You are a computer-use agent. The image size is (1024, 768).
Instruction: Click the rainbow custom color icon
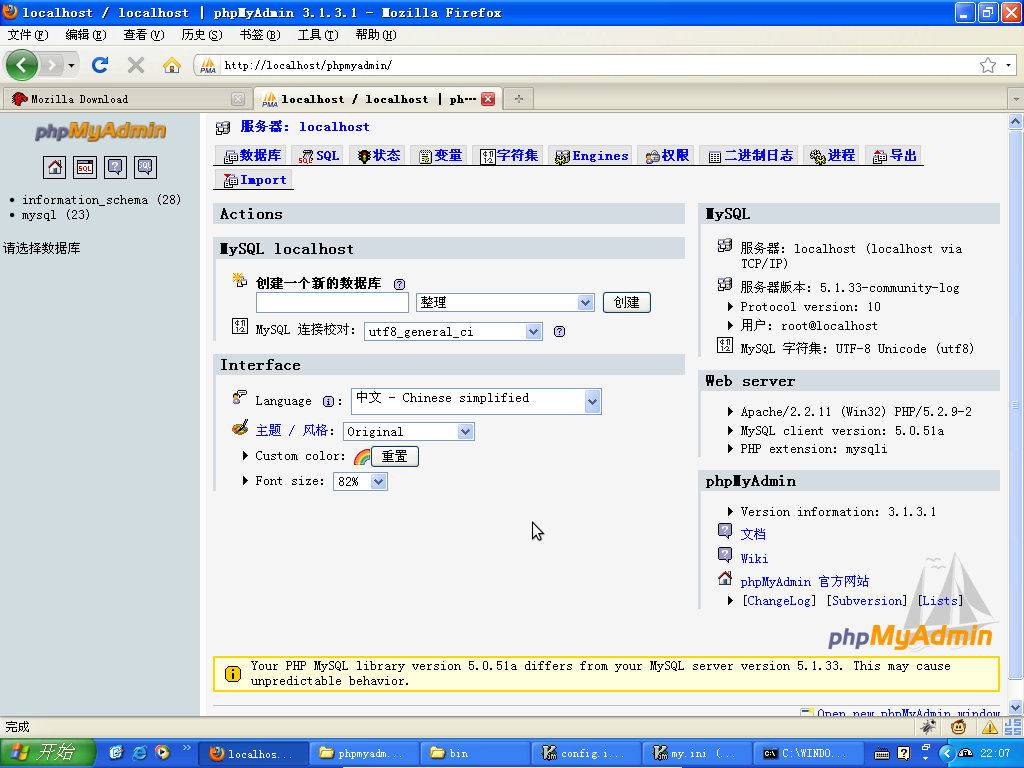point(362,456)
